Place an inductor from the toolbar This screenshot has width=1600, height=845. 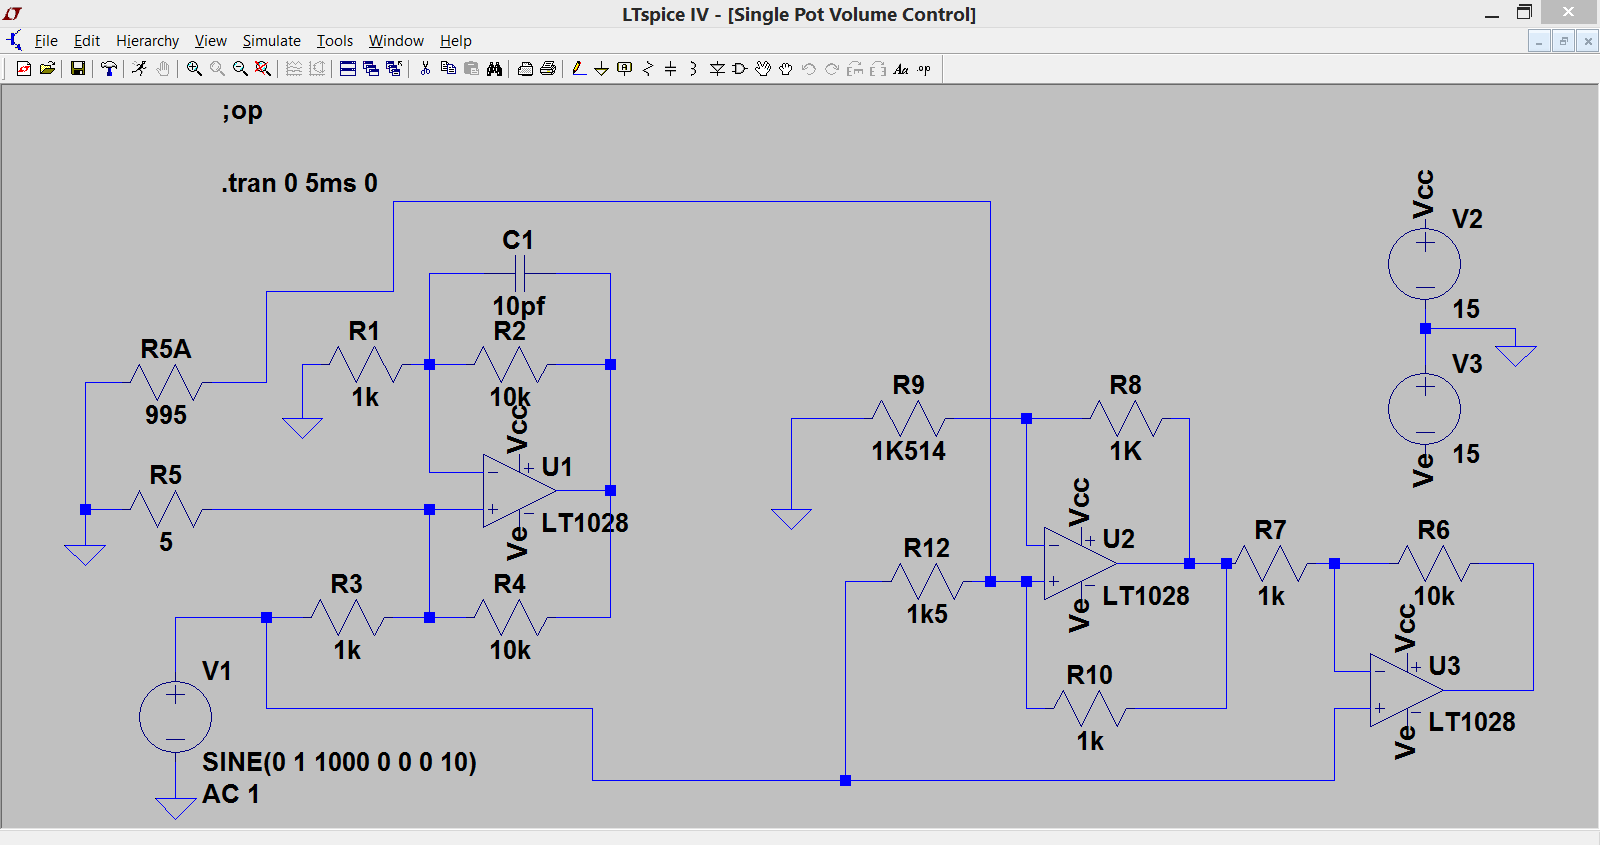[x=693, y=69]
